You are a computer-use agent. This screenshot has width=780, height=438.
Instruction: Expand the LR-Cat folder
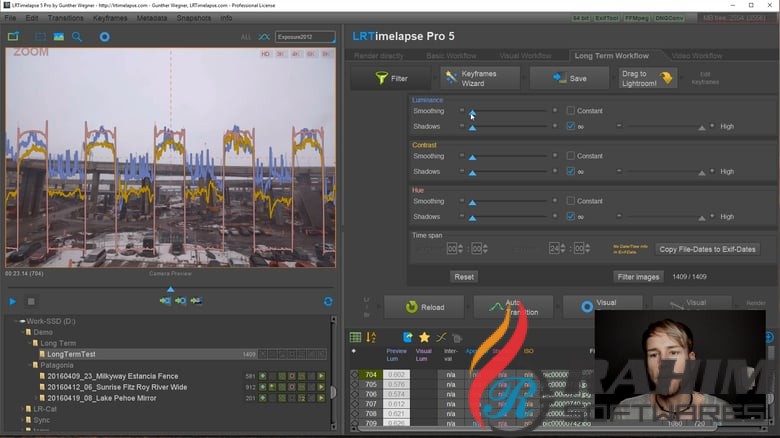(20, 409)
